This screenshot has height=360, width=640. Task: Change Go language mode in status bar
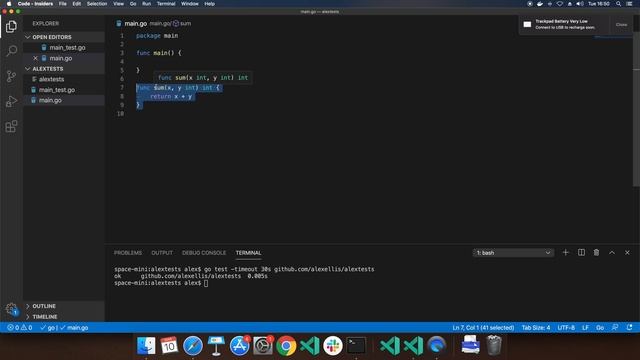tap(600, 328)
